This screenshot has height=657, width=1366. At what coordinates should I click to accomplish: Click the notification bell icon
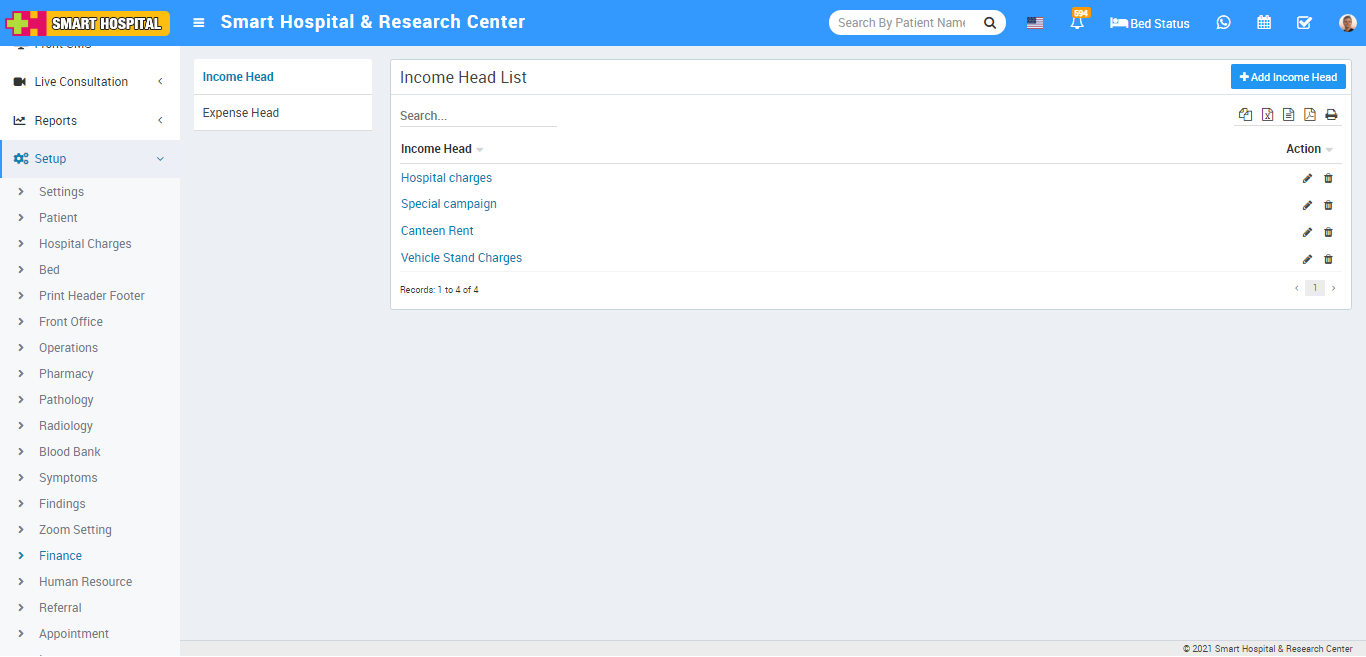tap(1077, 23)
